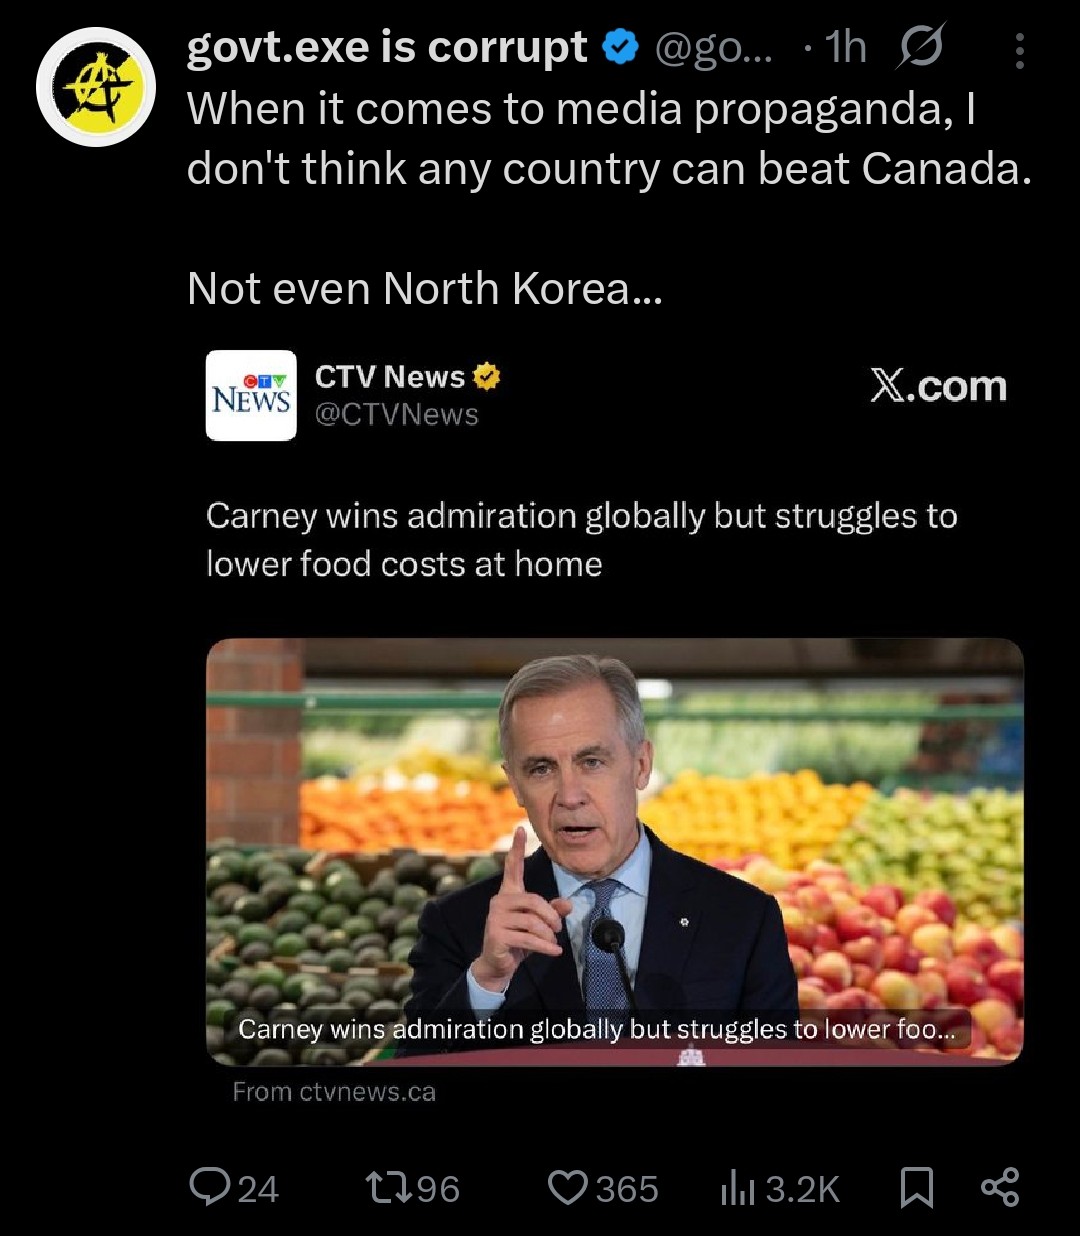Image resolution: width=1080 pixels, height=1236 pixels.
Task: Open the anarchy logo profile avatar
Action: (96, 87)
